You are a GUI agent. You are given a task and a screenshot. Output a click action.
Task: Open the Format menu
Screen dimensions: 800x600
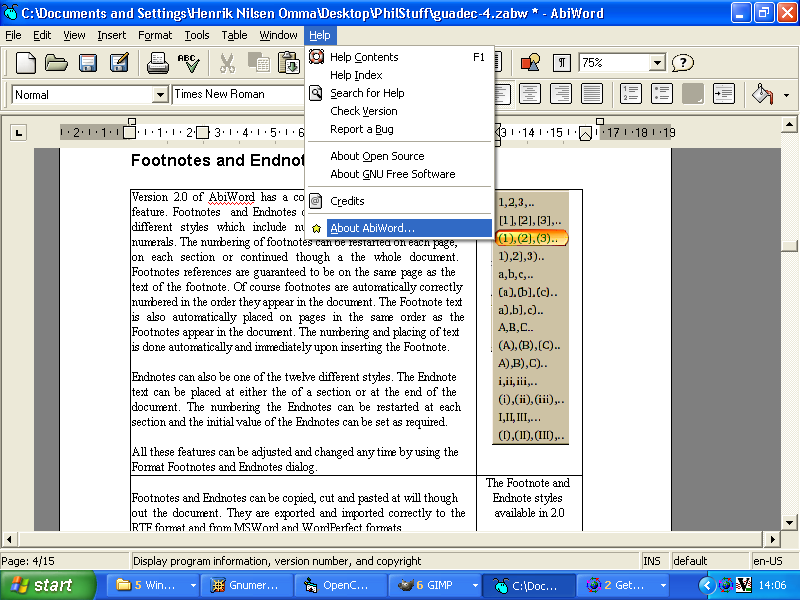click(155, 35)
